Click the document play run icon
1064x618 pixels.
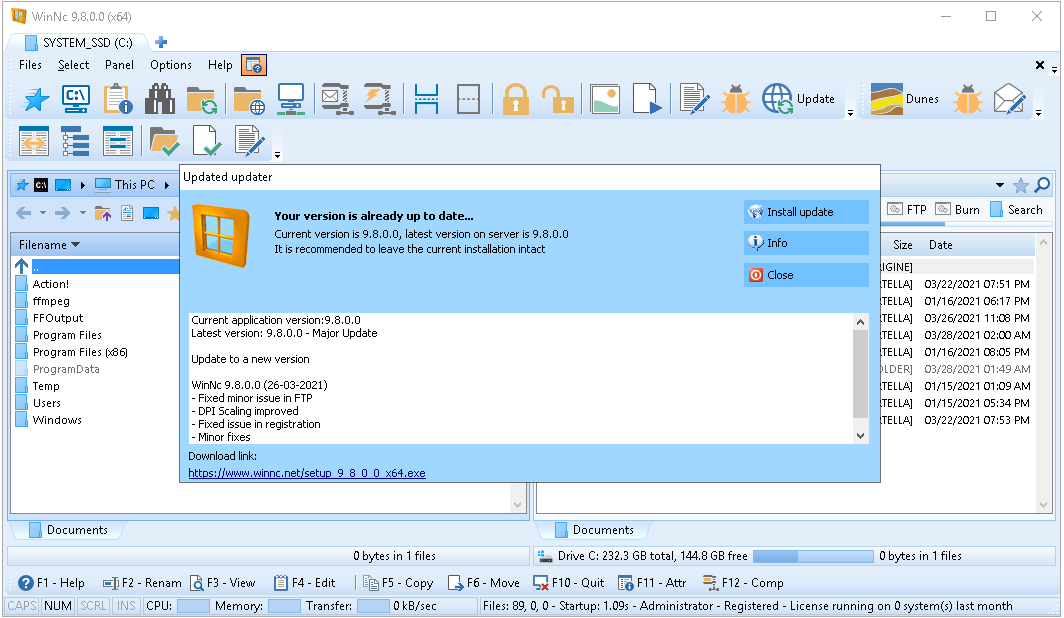pyautogui.click(x=646, y=99)
